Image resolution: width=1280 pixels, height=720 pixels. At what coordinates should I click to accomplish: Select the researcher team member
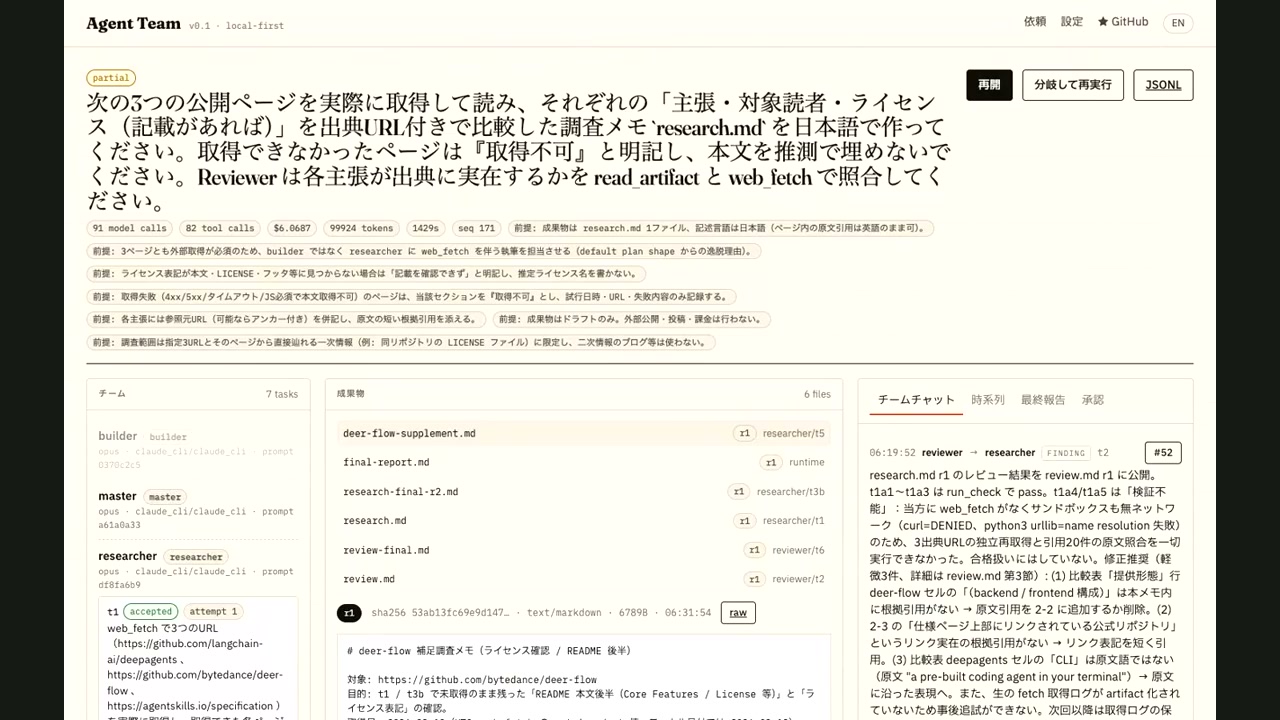tap(127, 556)
